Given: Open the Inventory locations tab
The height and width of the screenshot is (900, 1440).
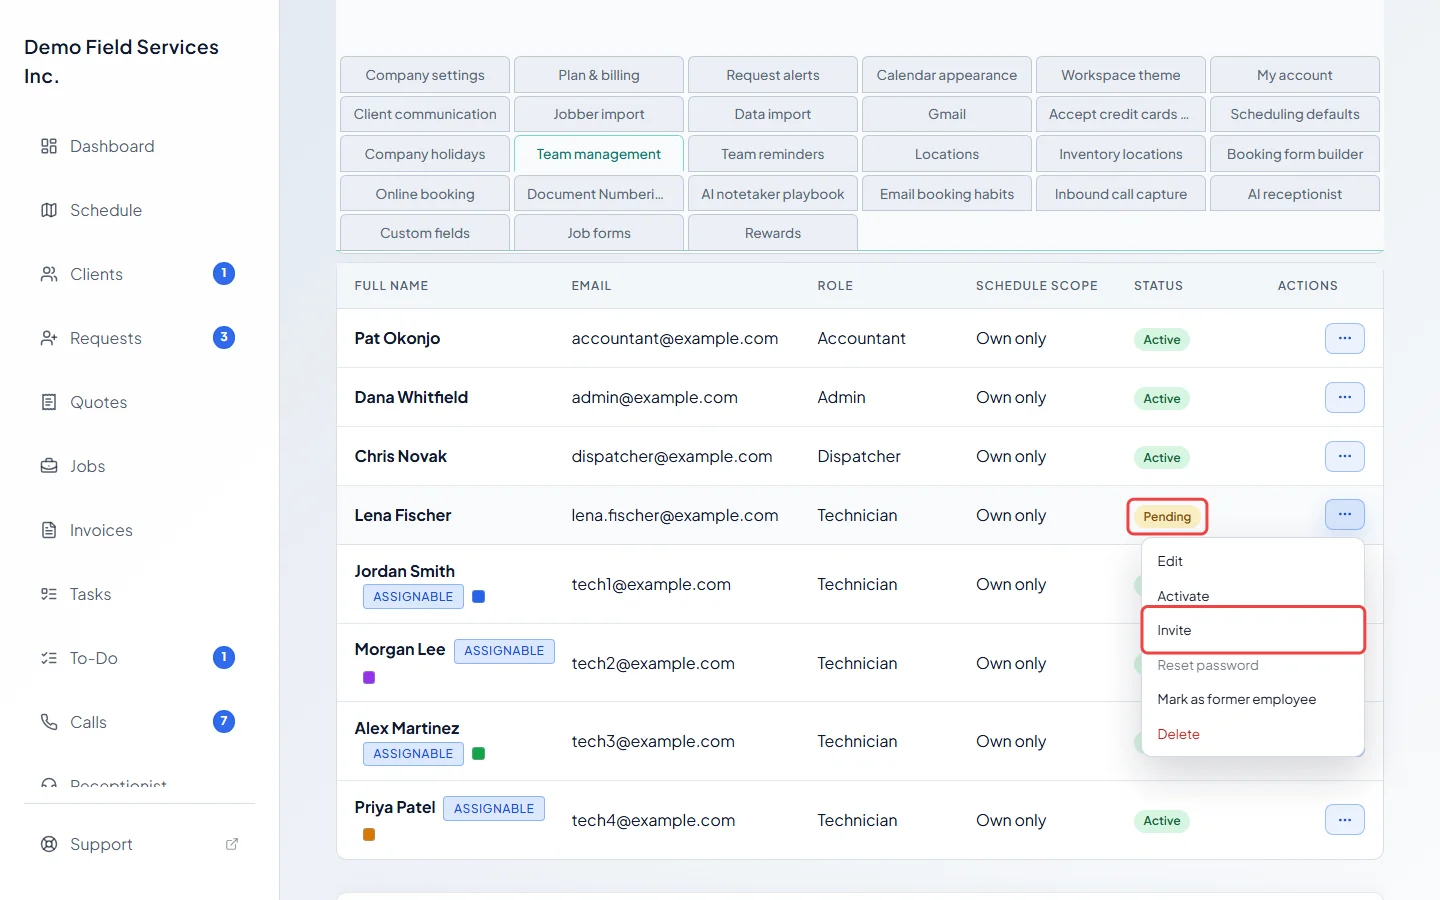Looking at the screenshot, I should (x=1121, y=154).
